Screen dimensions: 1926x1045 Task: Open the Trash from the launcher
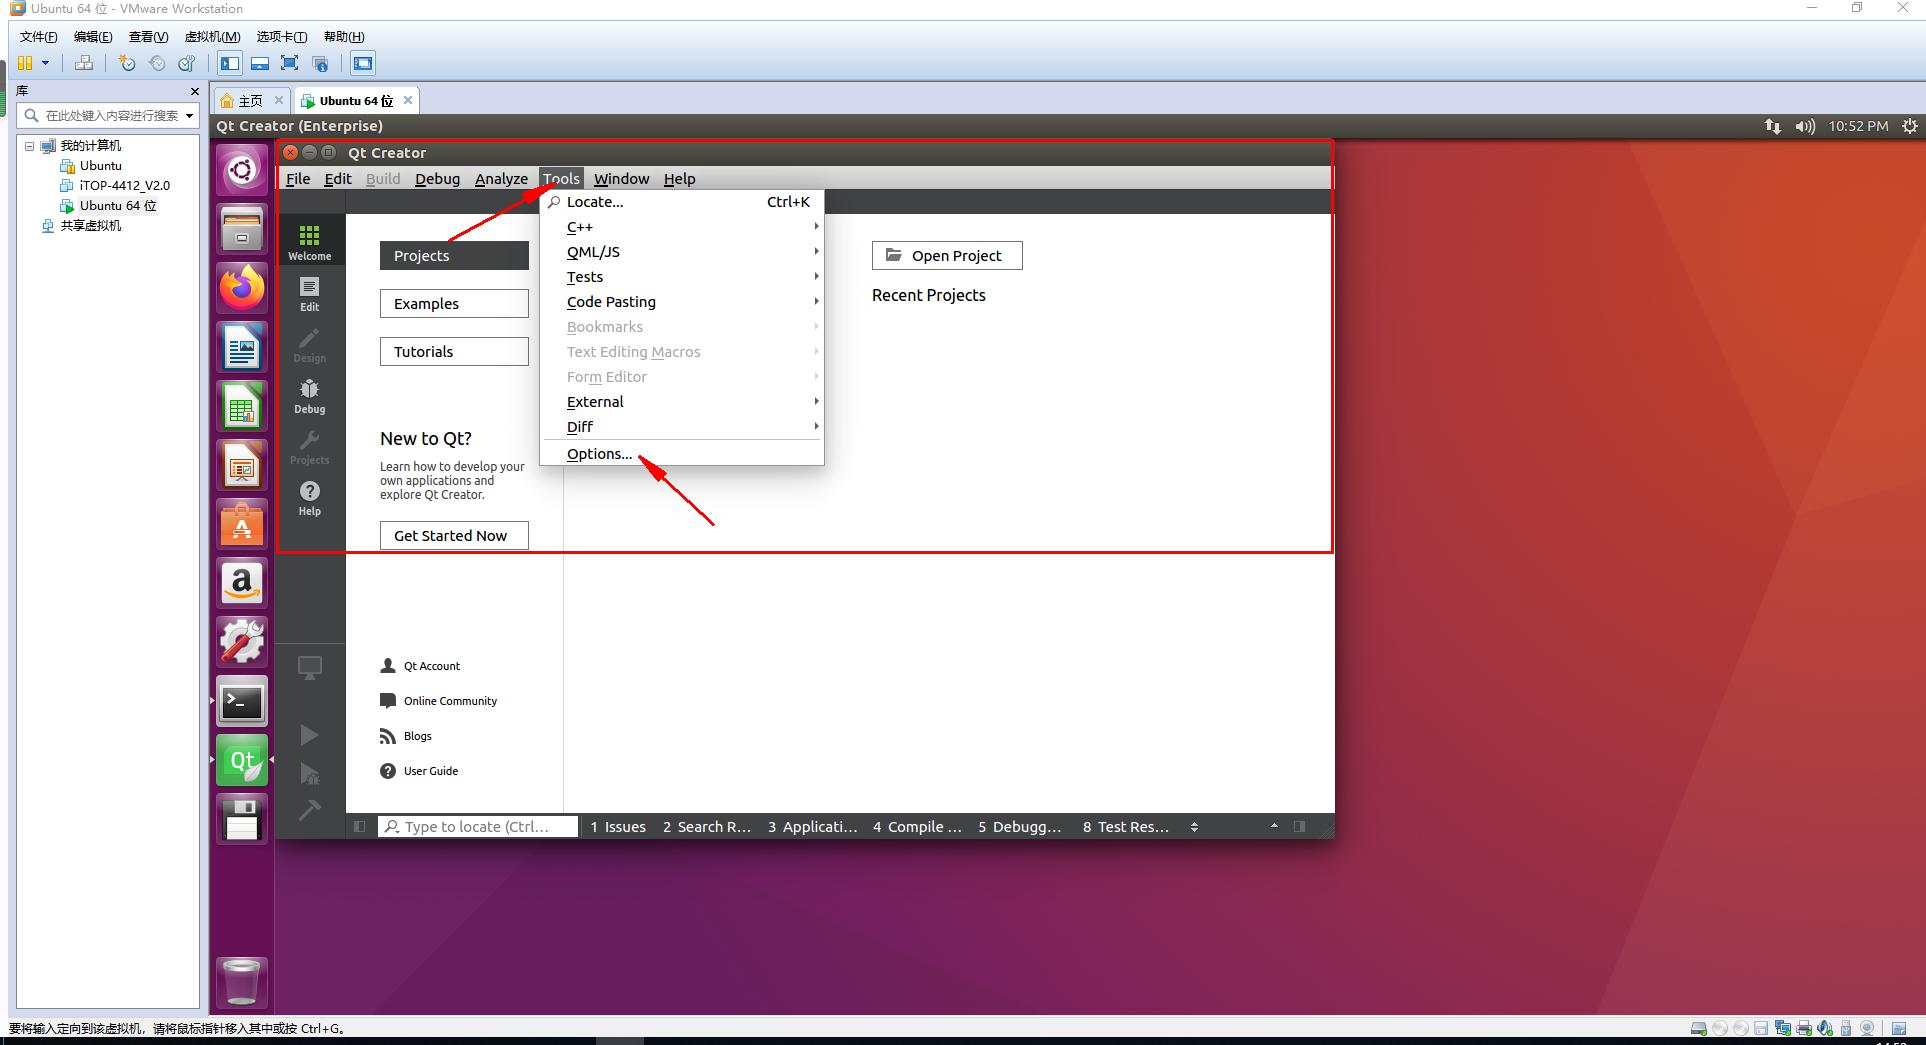click(242, 982)
